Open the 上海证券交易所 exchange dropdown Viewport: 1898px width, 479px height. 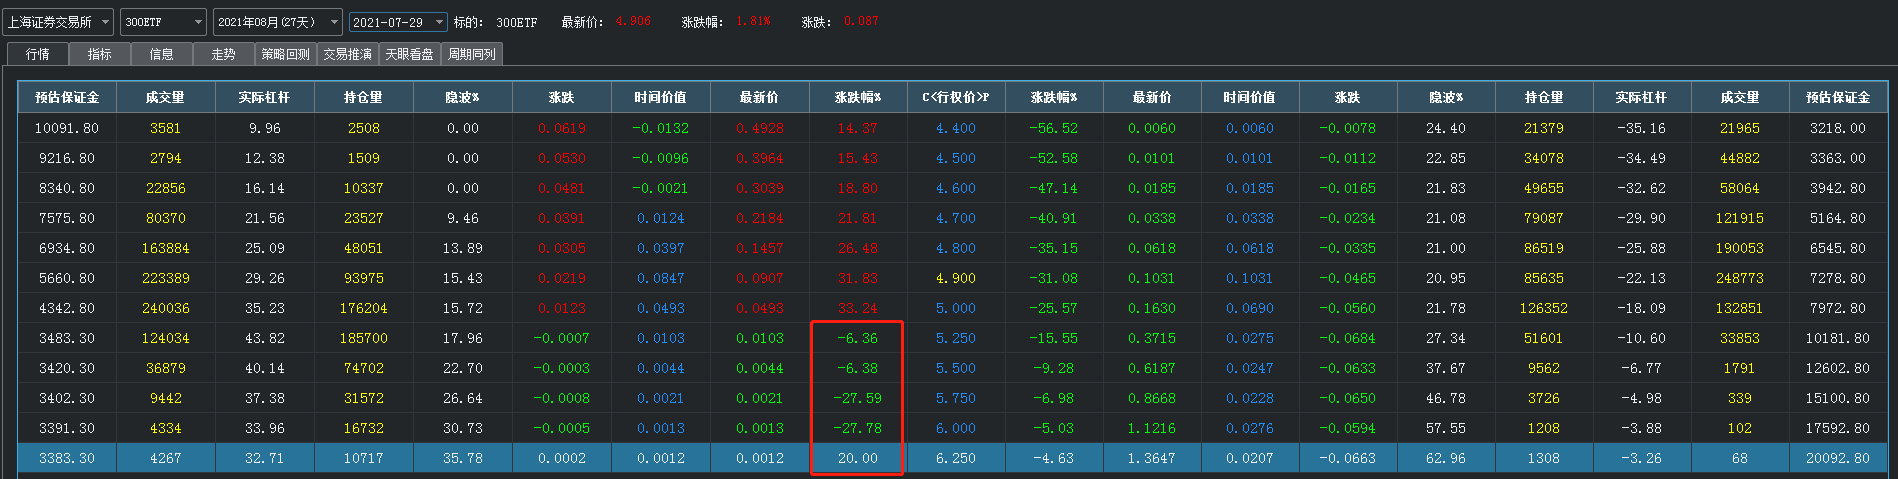pyautogui.click(x=59, y=21)
